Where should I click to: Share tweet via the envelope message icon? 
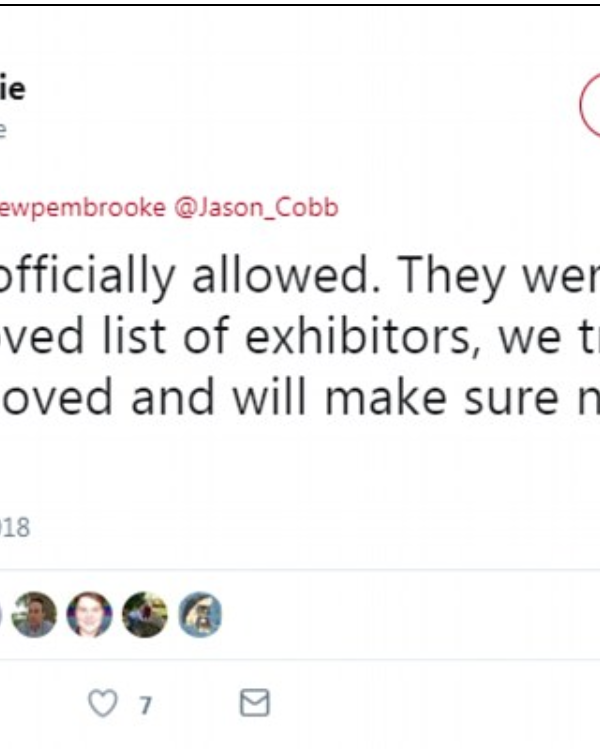tap(255, 702)
